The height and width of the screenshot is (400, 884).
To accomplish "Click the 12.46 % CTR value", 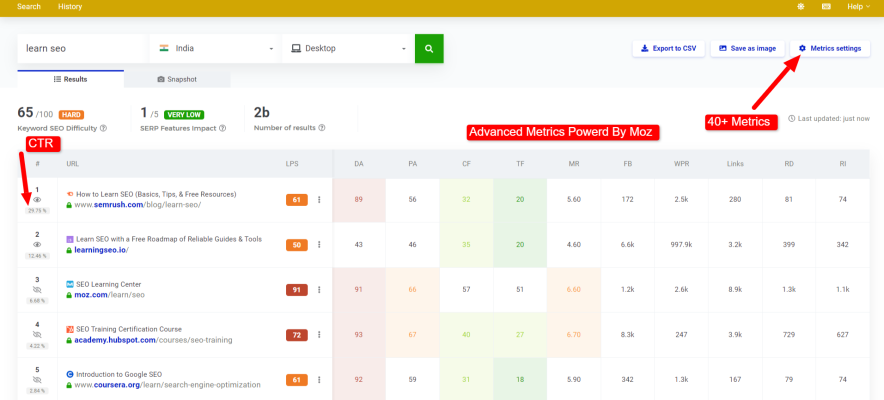I will [37, 256].
